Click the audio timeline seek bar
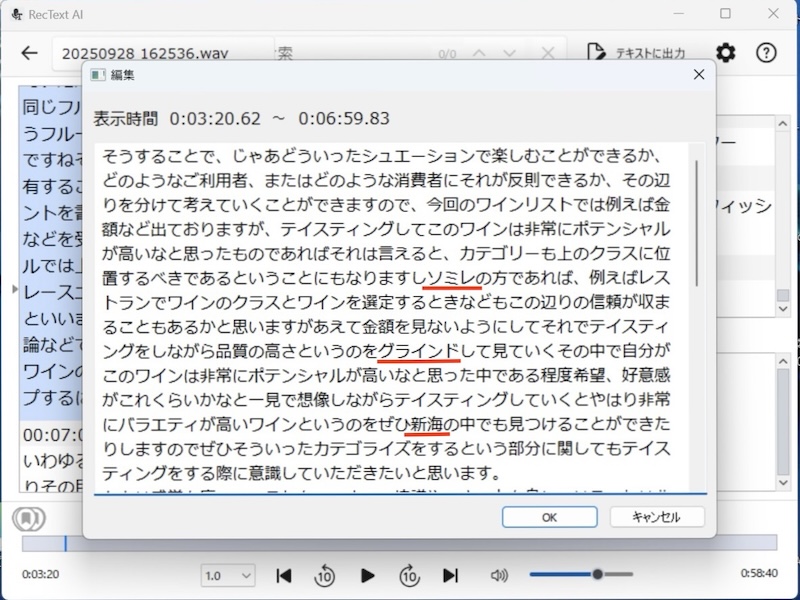 400,543
